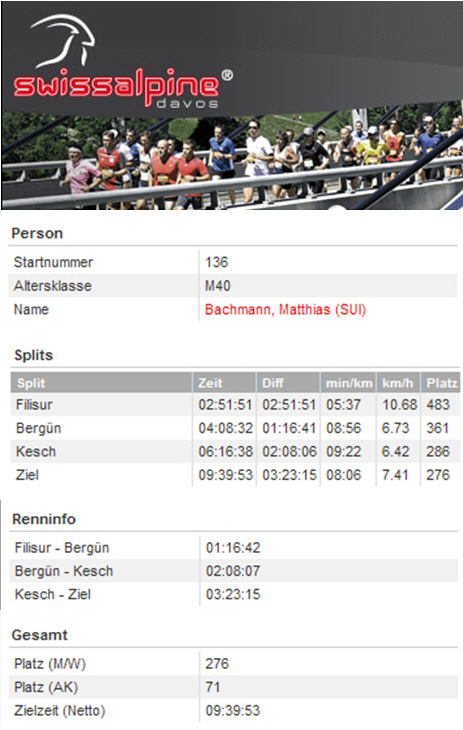Image resolution: width=463 pixels, height=730 pixels.
Task: Click the Startnummer value 136
Action: [217, 262]
